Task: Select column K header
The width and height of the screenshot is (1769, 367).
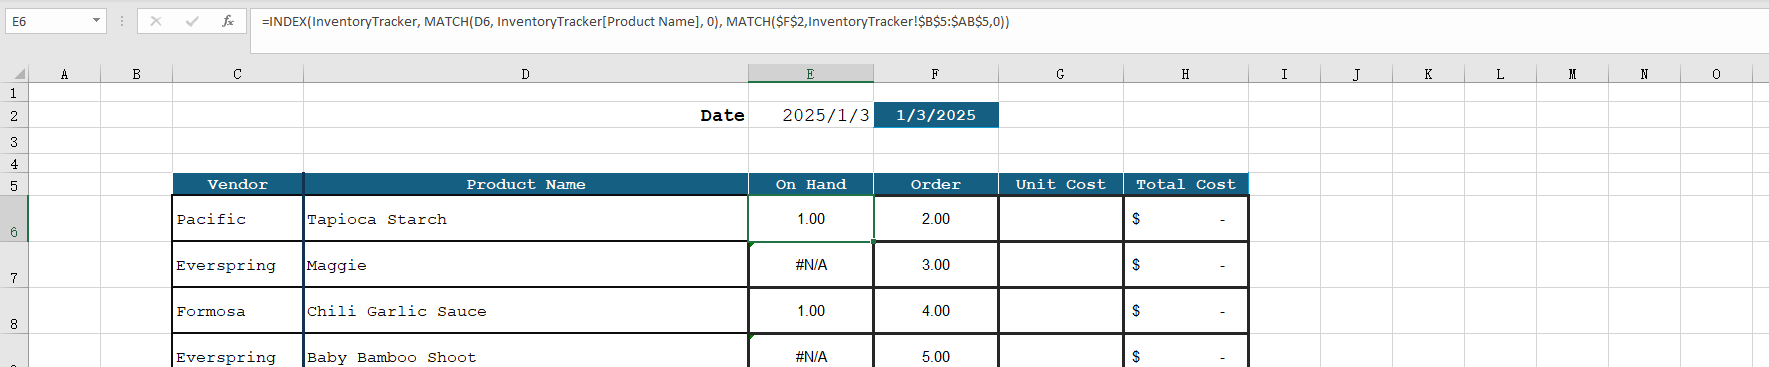Action: 1428,74
